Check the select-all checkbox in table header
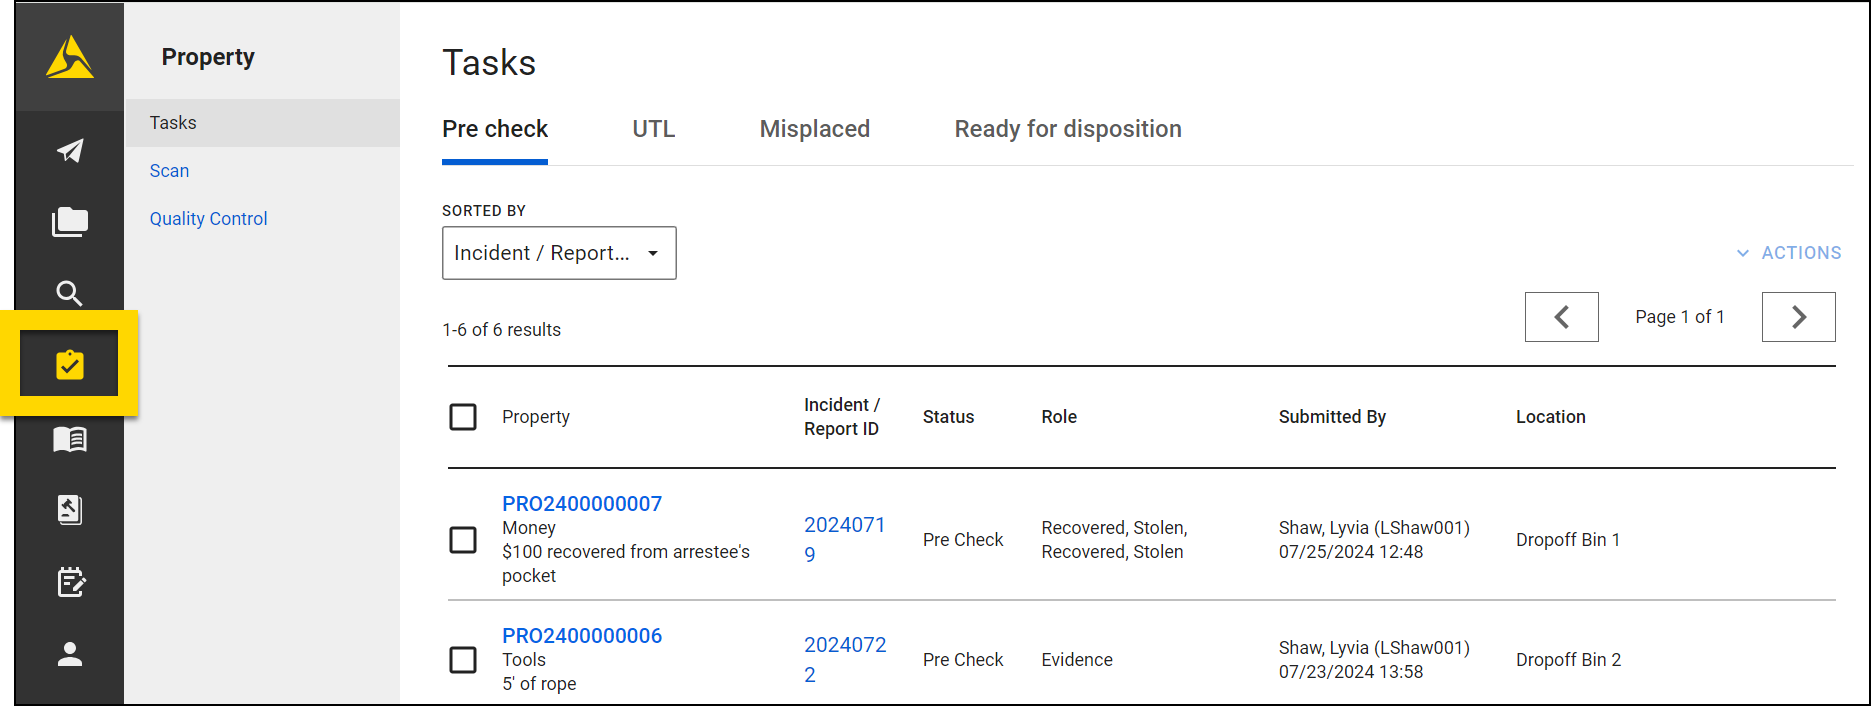 click(x=463, y=417)
